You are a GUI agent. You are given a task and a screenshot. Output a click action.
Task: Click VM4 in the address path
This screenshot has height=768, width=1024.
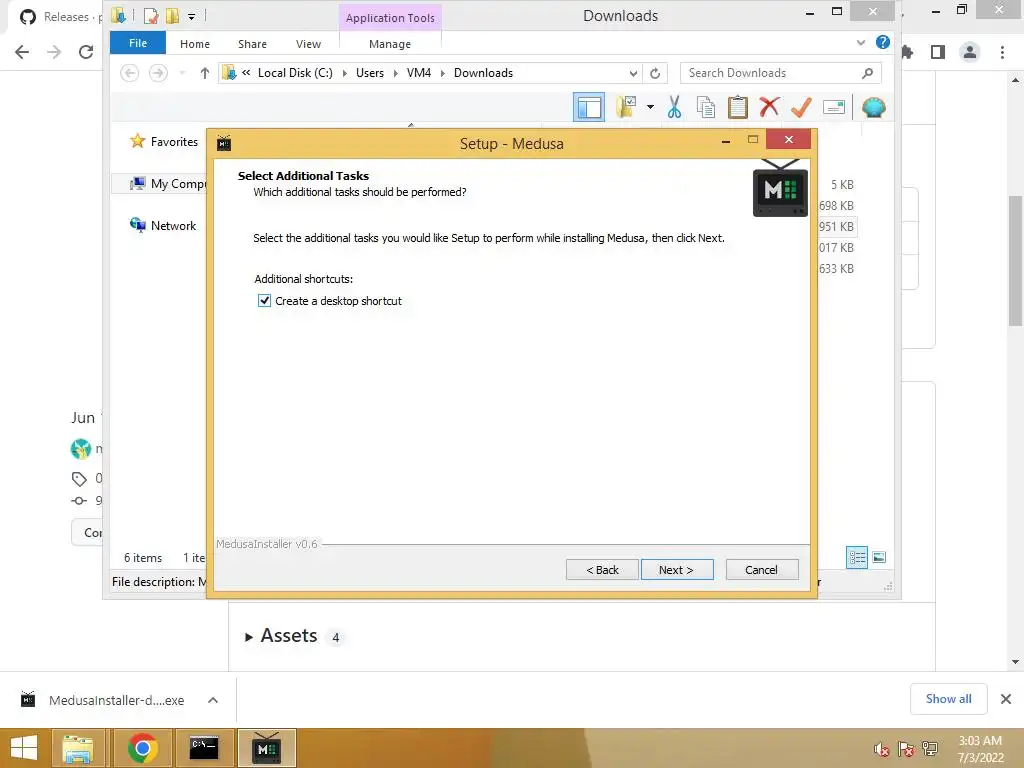[419, 73]
